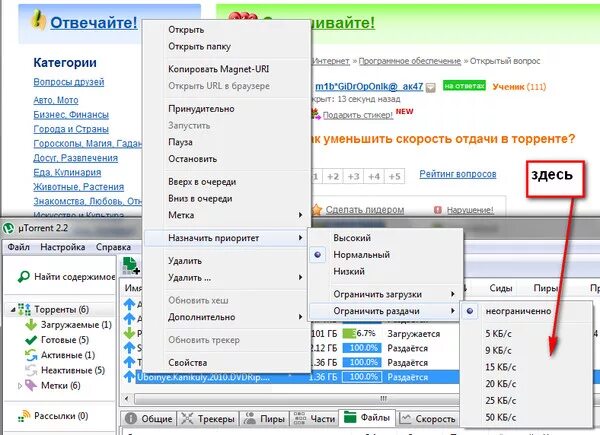Click the red Нарушение warning icon
Screen dimensions: 600x435
pos(438,210)
